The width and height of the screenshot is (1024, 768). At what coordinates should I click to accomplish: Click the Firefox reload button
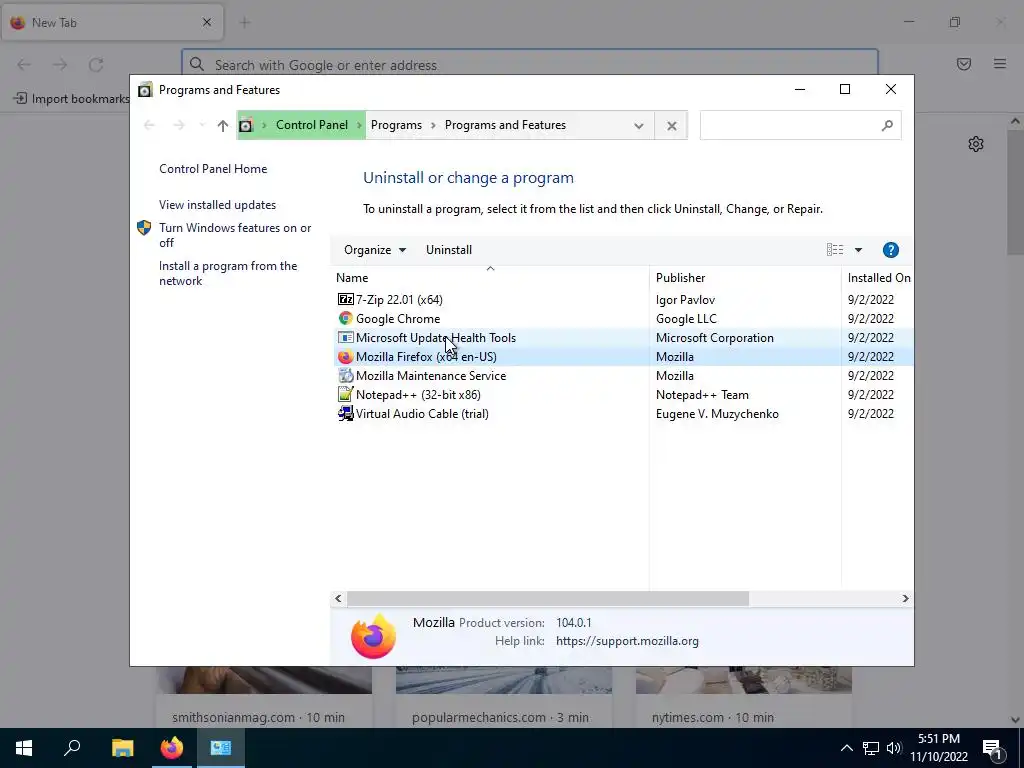(x=96, y=65)
